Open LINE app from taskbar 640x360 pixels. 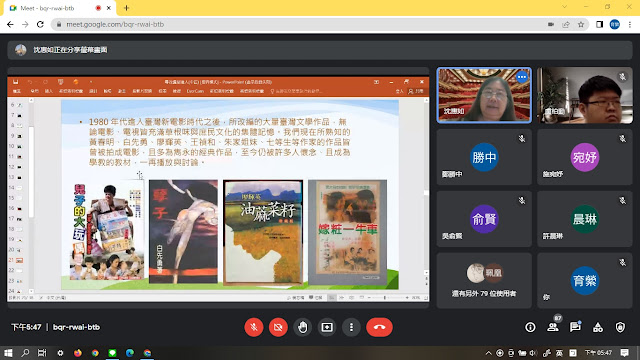[x=112, y=353]
